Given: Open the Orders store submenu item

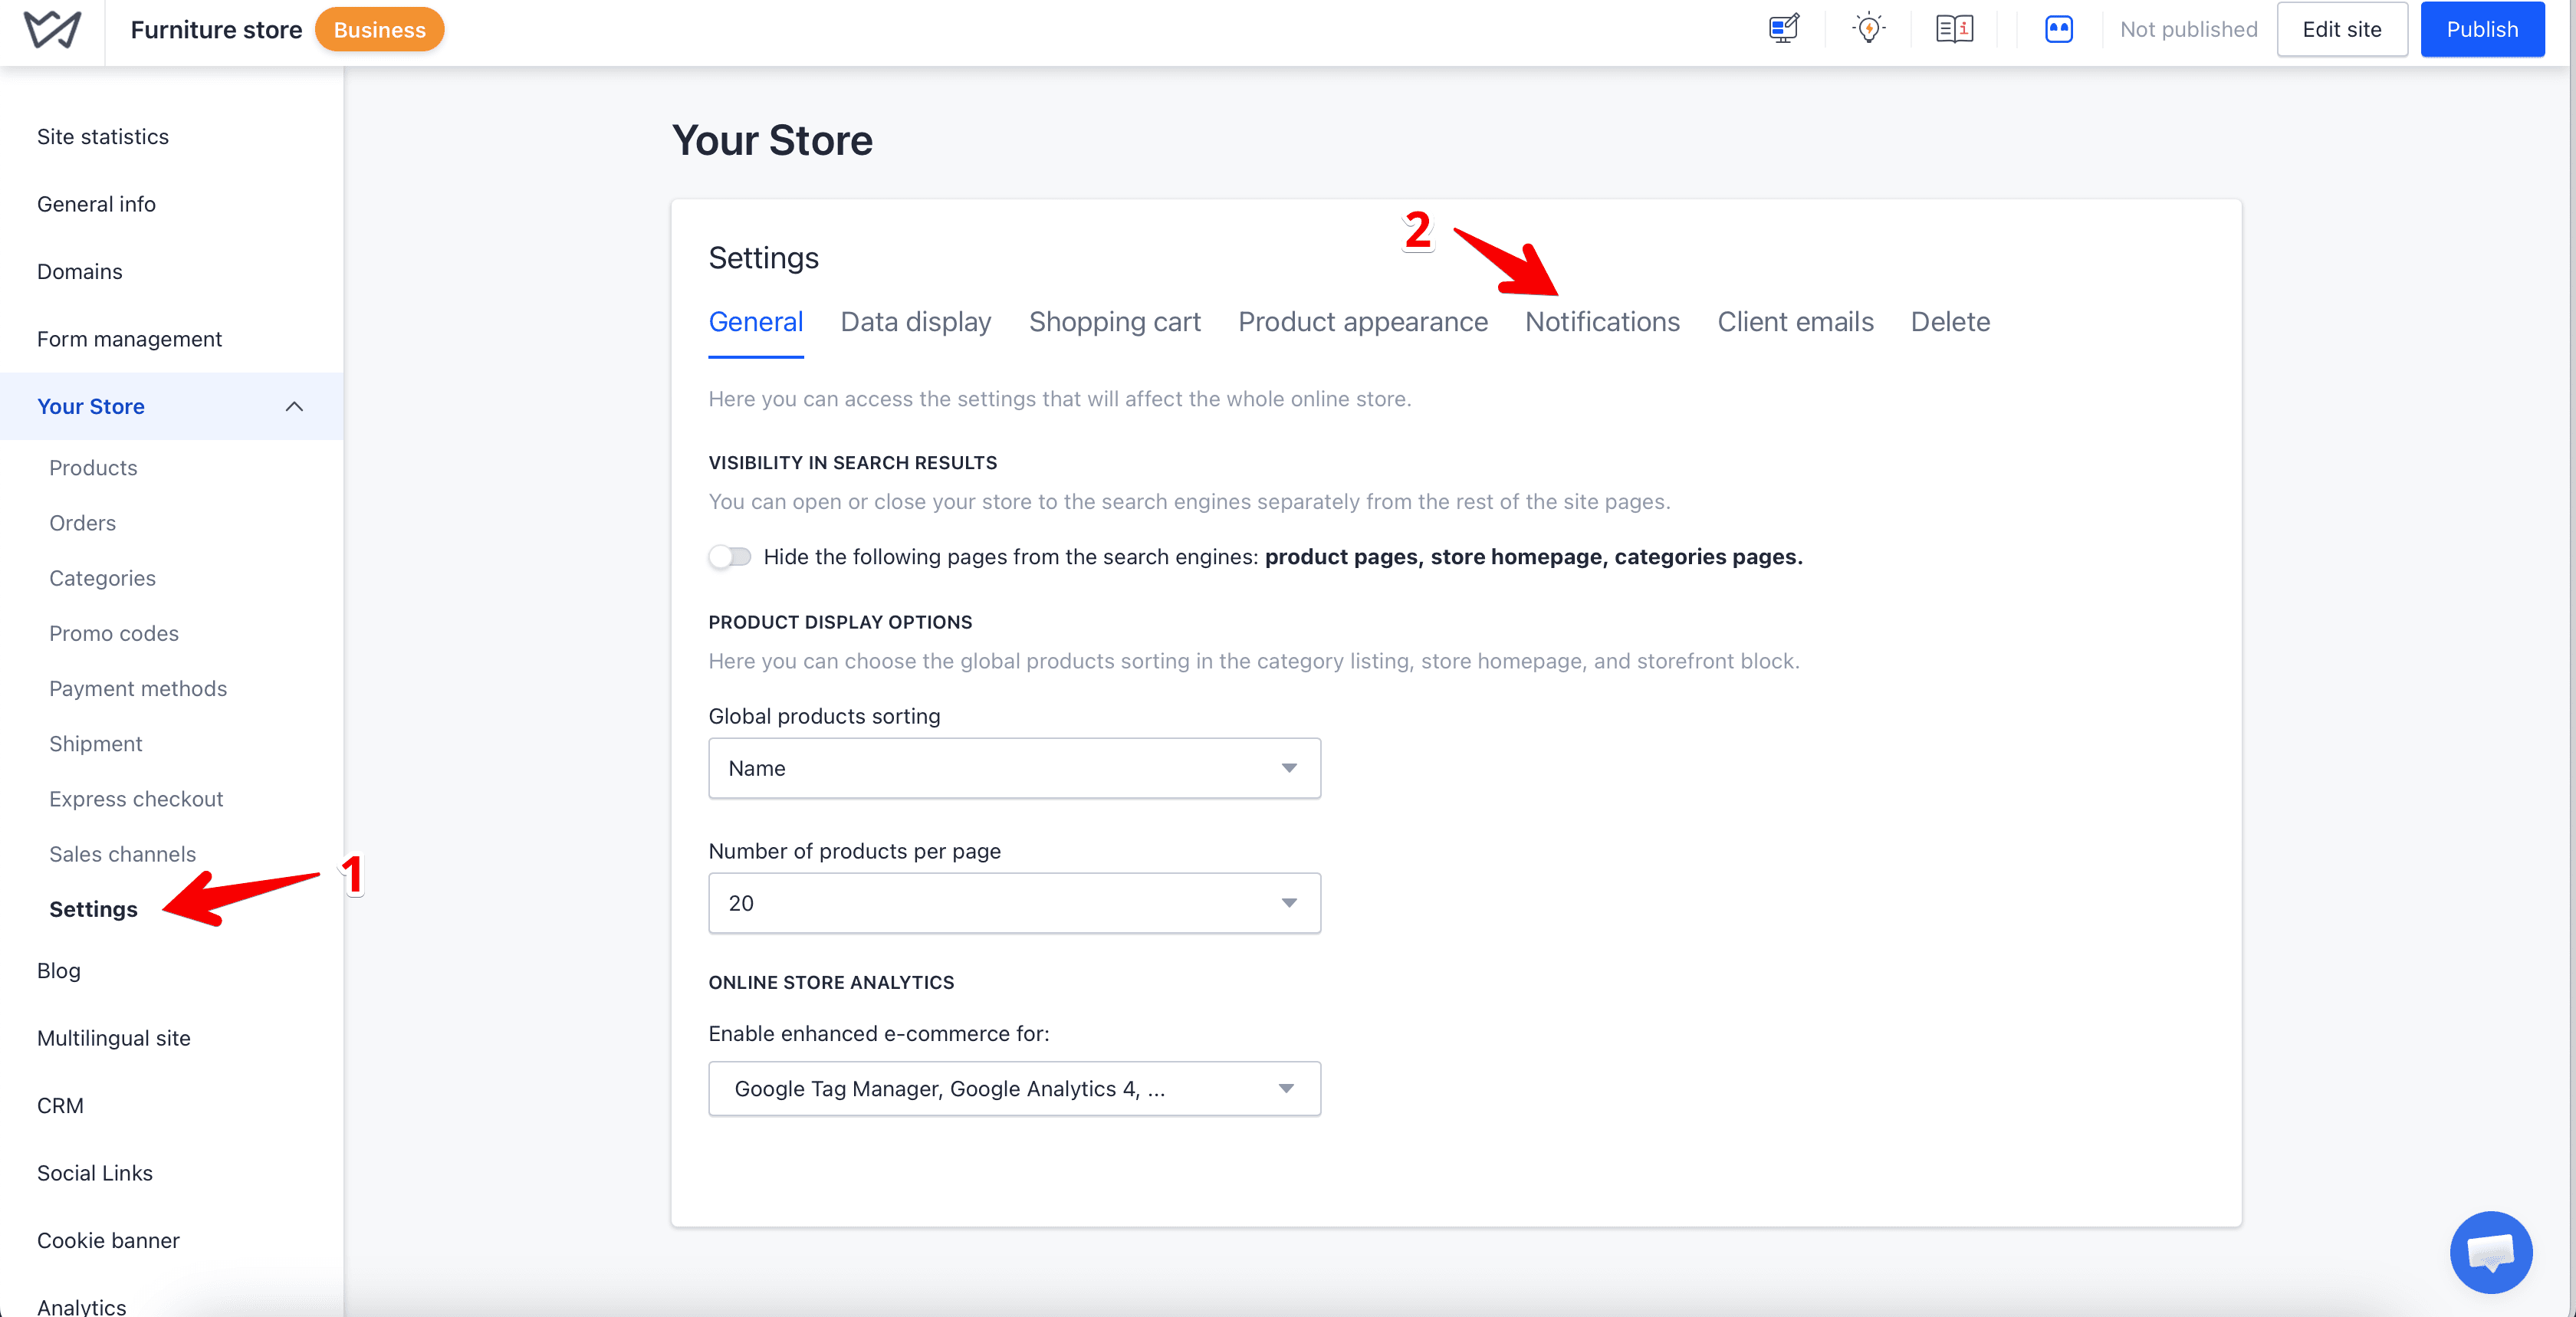Looking at the screenshot, I should [x=82, y=523].
